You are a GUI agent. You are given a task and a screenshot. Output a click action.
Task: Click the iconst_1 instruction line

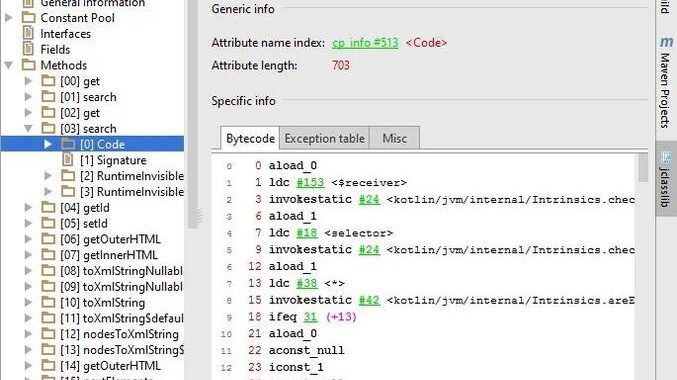pos(296,367)
